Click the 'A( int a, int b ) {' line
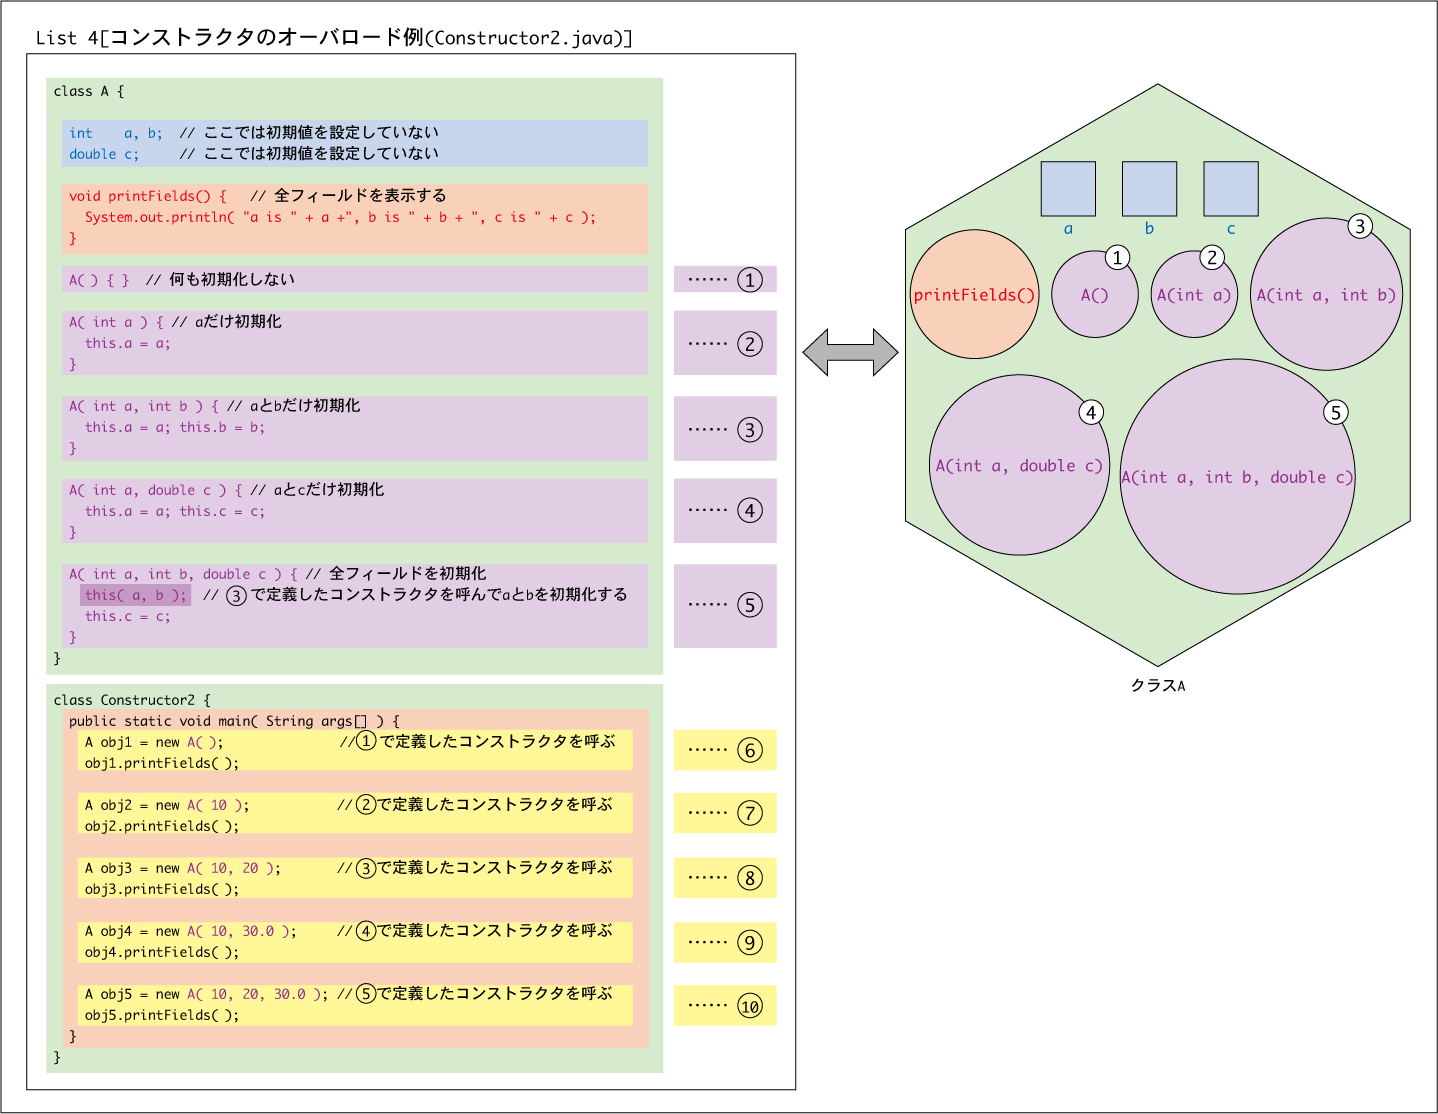The width and height of the screenshot is (1438, 1114). coord(144,406)
